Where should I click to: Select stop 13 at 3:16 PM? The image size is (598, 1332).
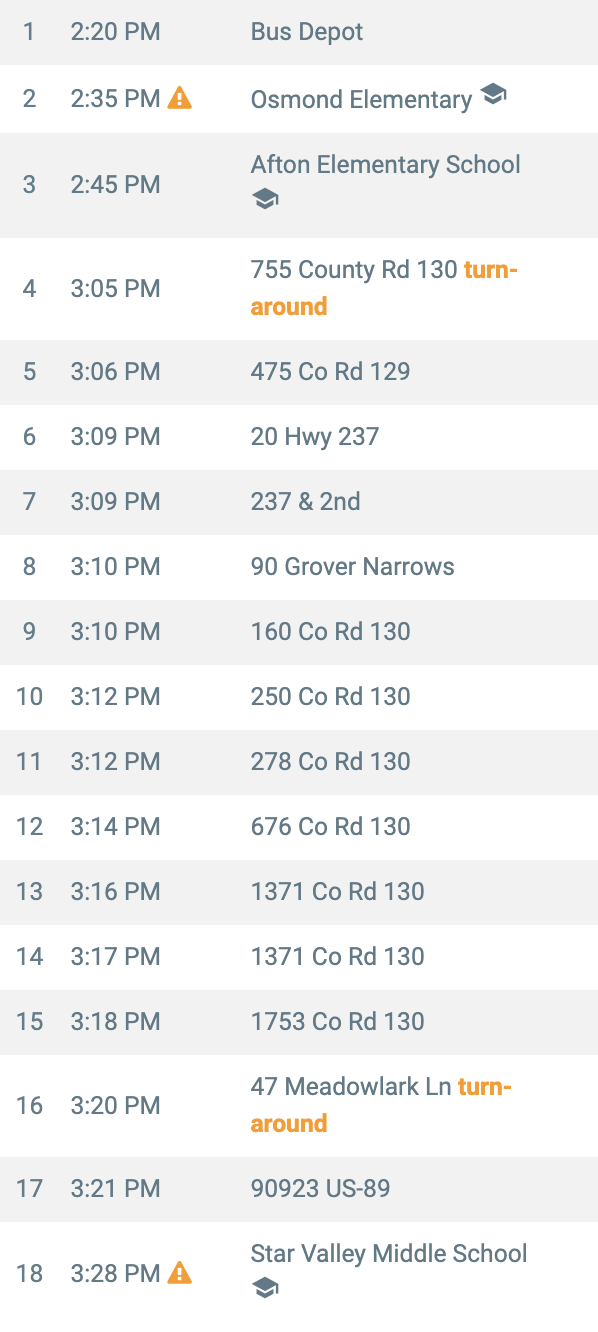[x=299, y=892]
